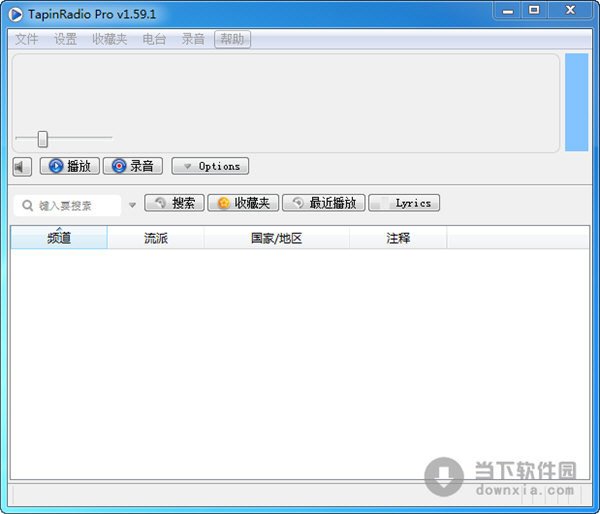Click the volume slider handle
600x514 pixels.
click(x=42, y=139)
